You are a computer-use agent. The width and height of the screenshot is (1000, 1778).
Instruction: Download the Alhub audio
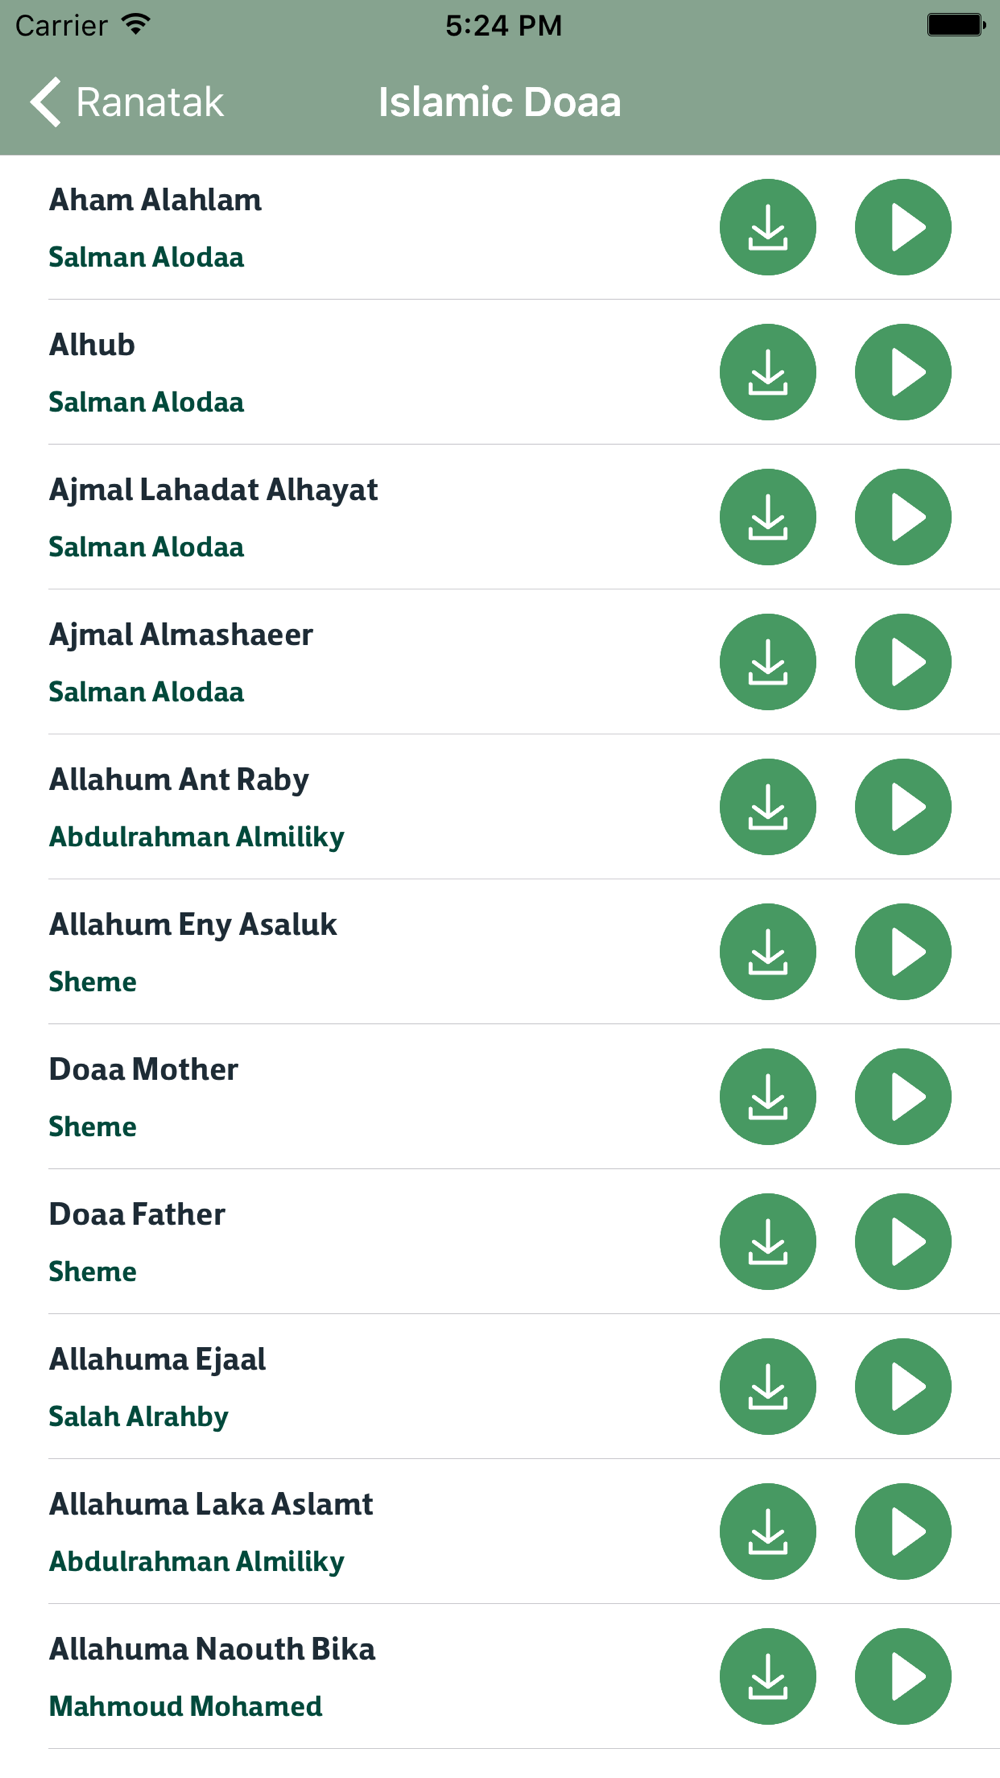768,372
